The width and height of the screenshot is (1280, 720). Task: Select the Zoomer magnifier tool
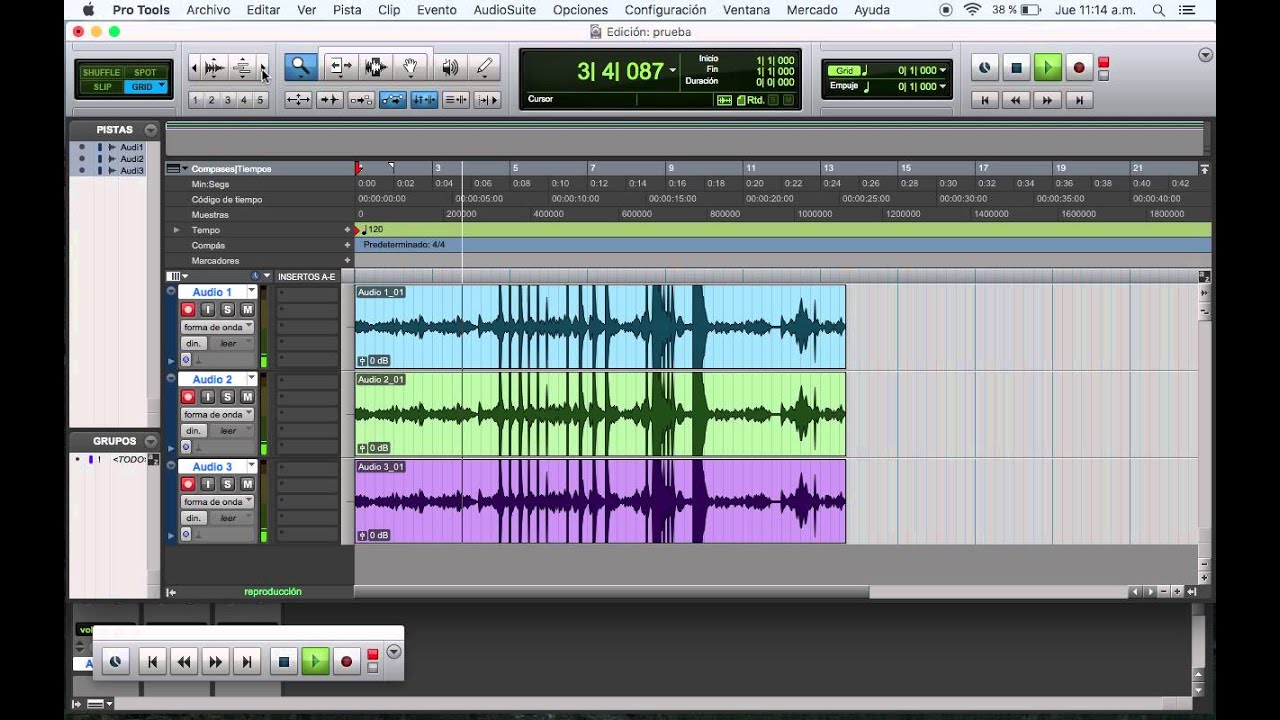point(300,67)
